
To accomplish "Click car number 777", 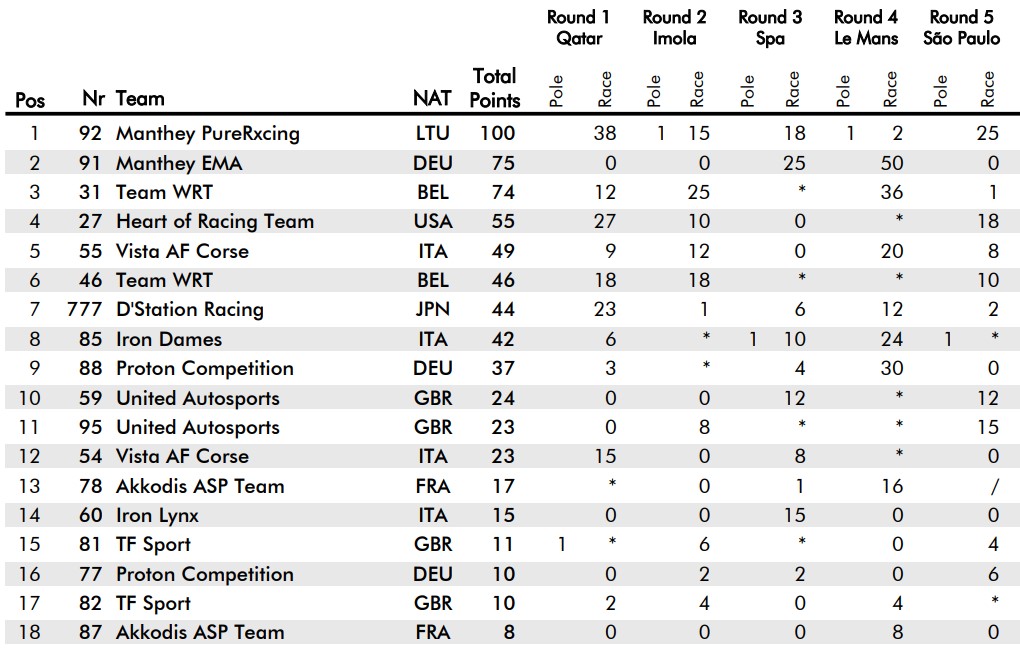I will click(x=84, y=309).
